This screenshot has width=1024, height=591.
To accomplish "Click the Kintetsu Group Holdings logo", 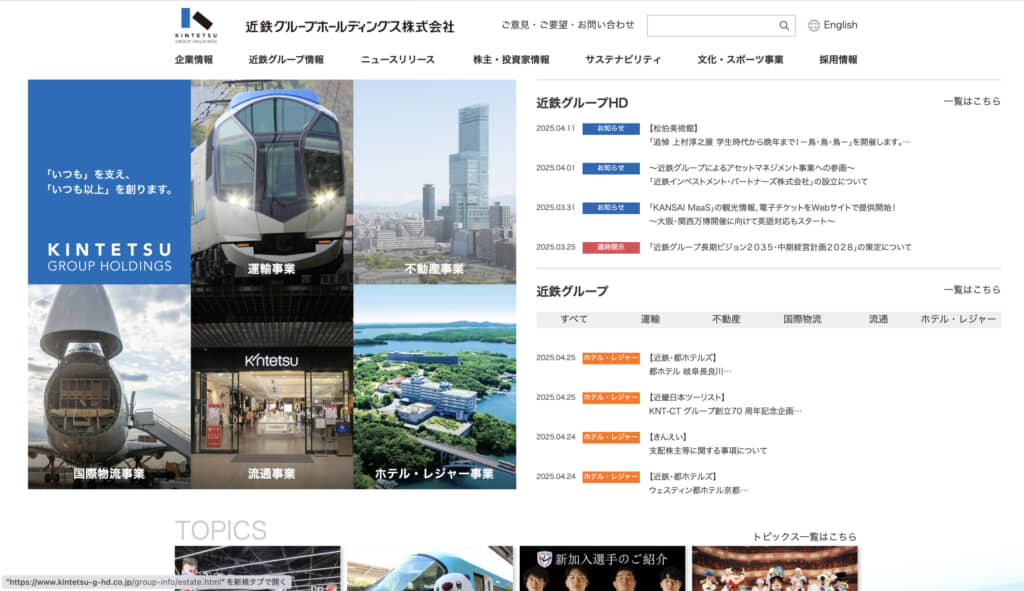I will pyautogui.click(x=196, y=25).
